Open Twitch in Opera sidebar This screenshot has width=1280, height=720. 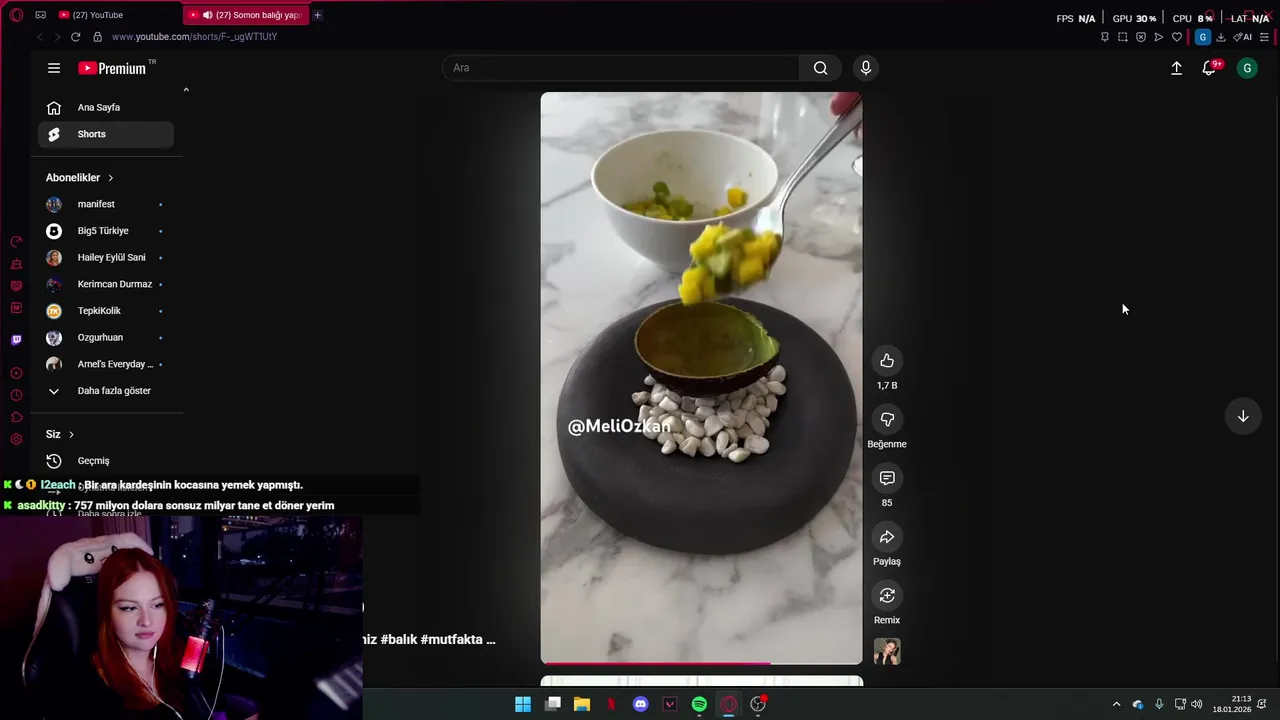[x=16, y=340]
